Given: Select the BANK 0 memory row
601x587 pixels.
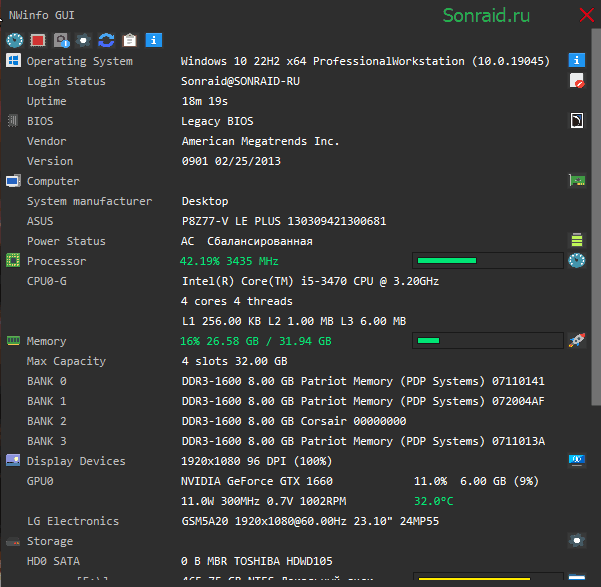Looking at the screenshot, I should (286, 381).
